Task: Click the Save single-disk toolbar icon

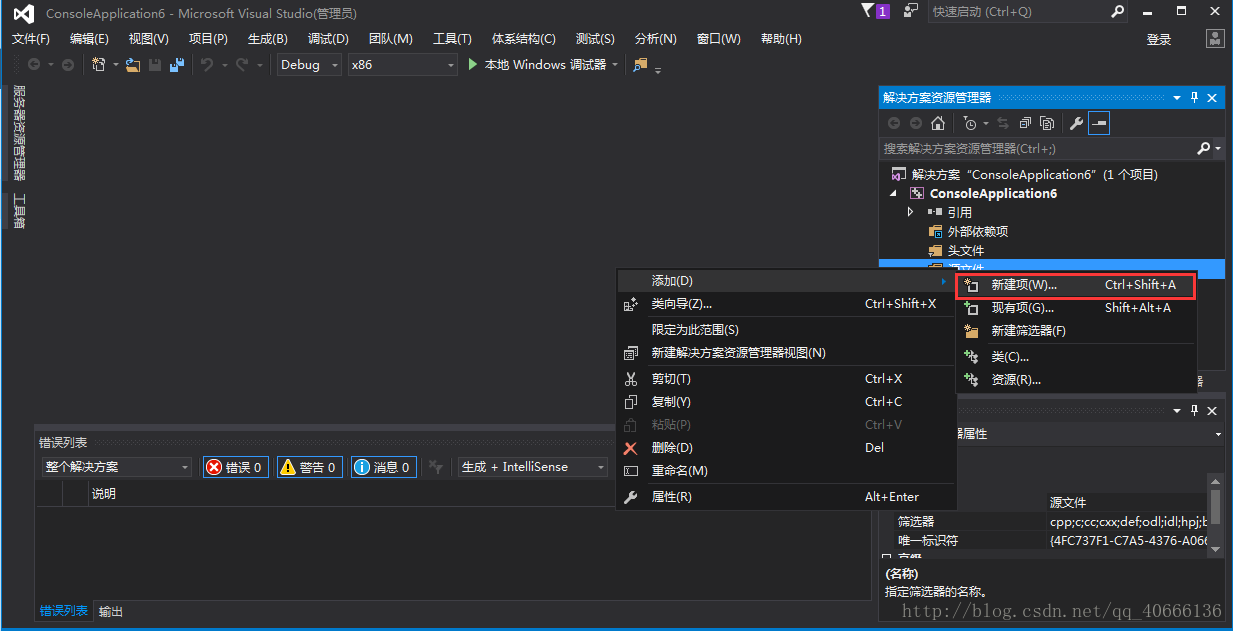Action: [x=155, y=65]
